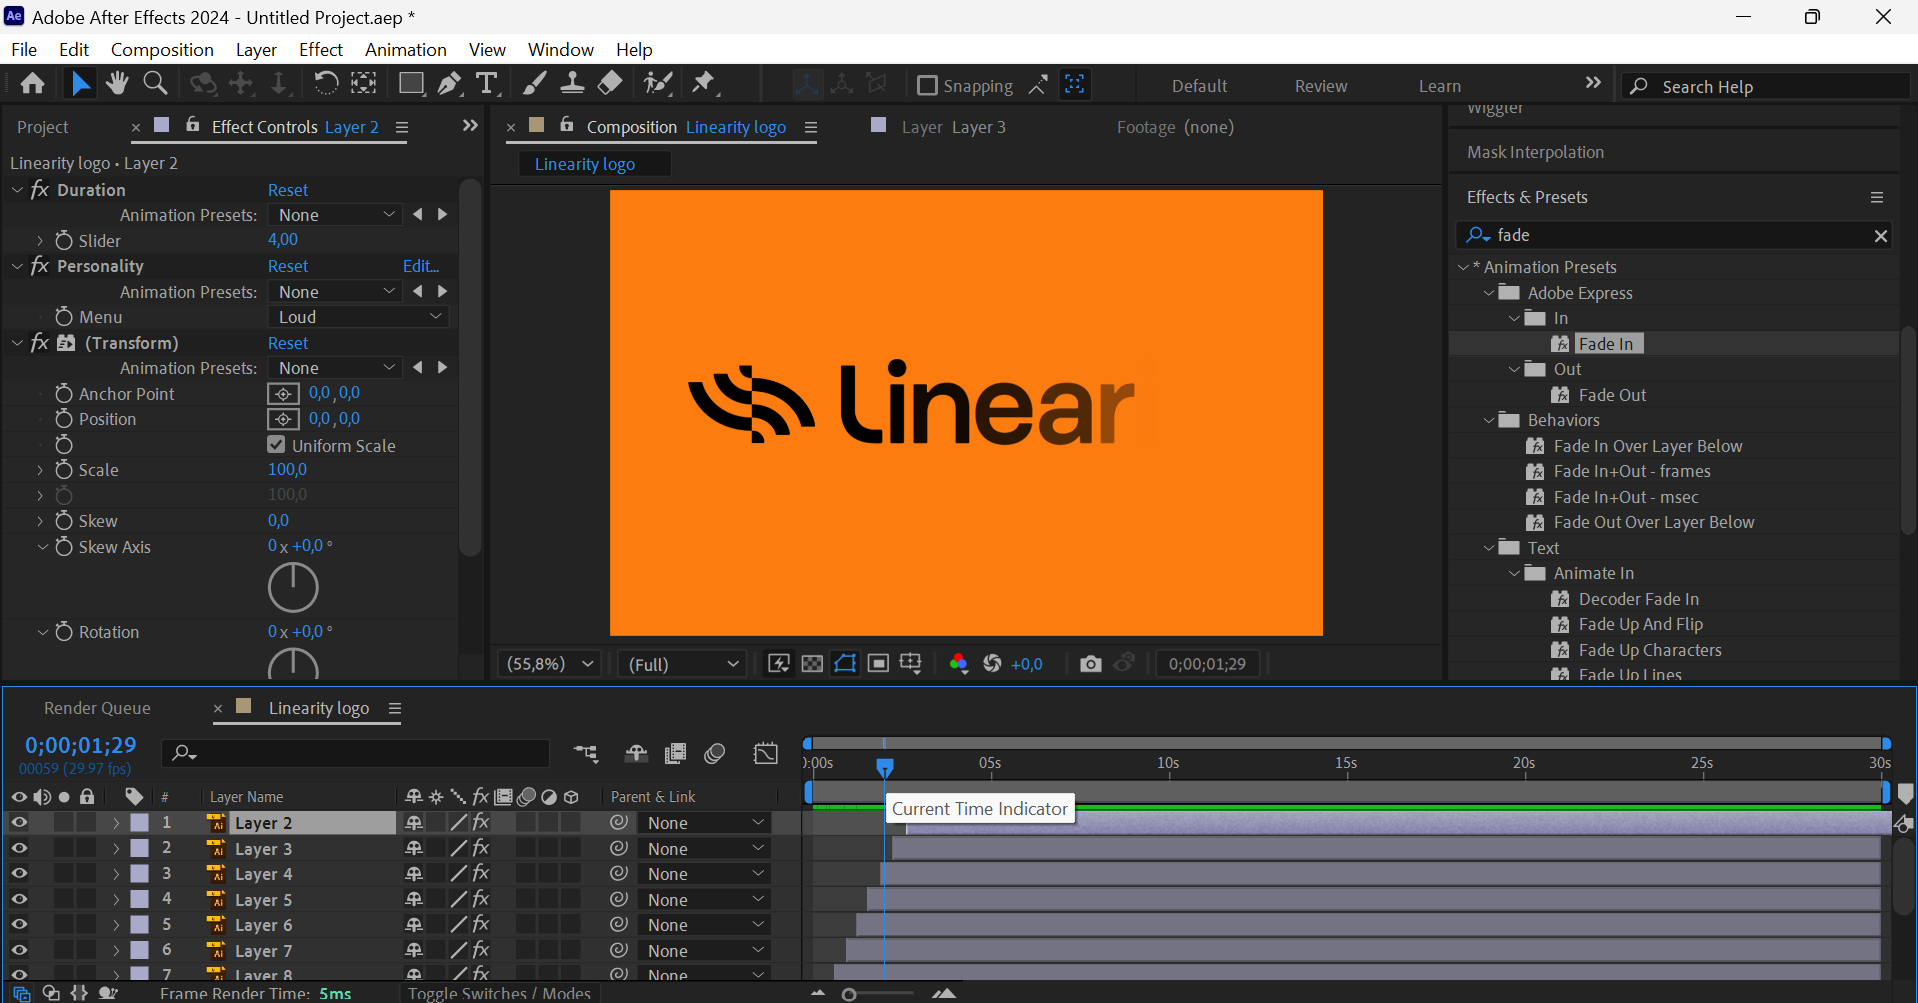
Task: Switch to the Render Queue tab
Action: tap(97, 708)
